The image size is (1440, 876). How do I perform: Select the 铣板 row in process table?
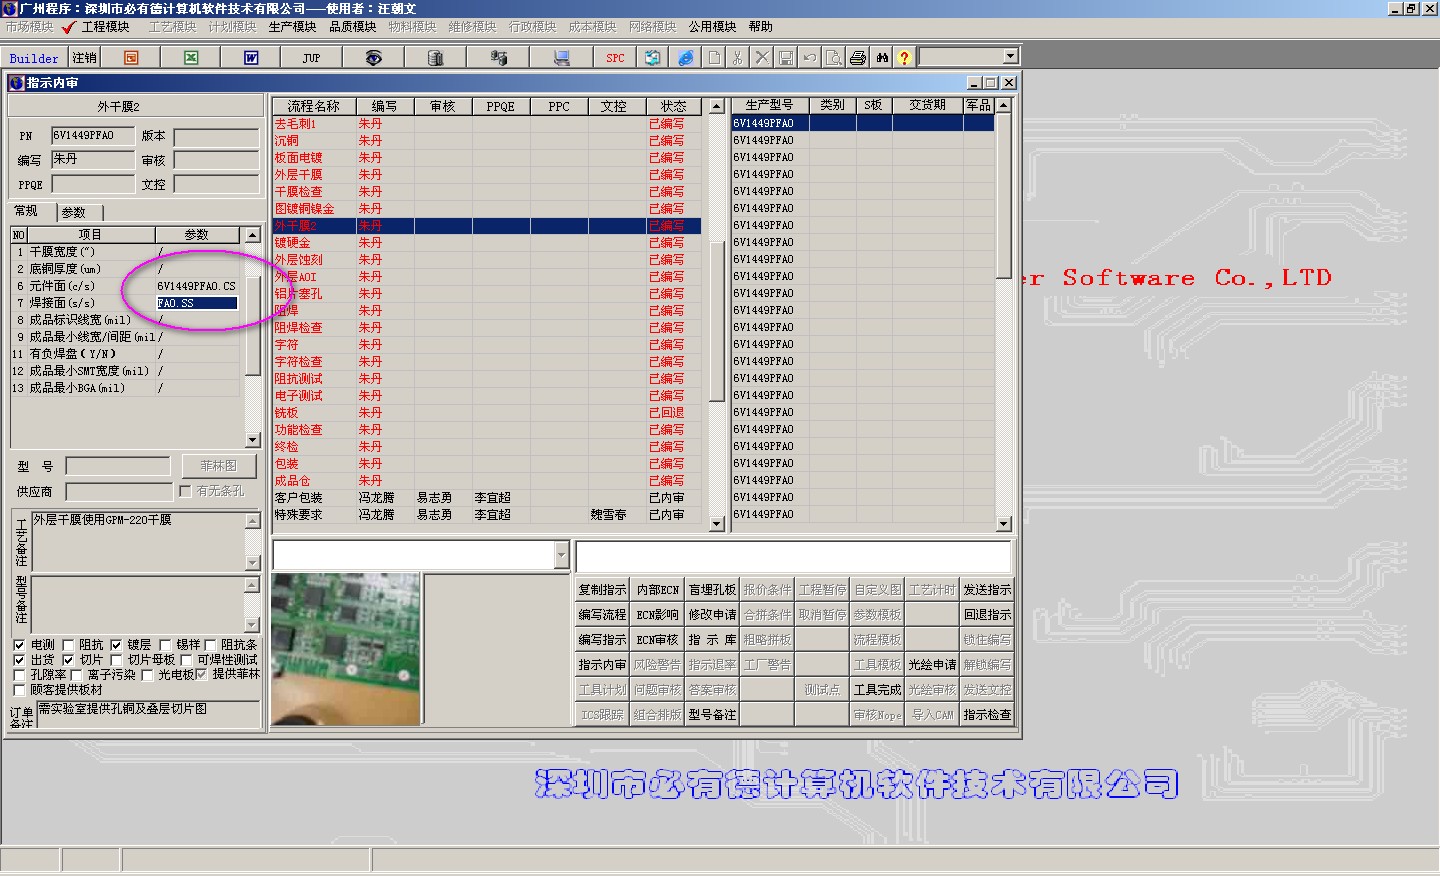pos(487,413)
